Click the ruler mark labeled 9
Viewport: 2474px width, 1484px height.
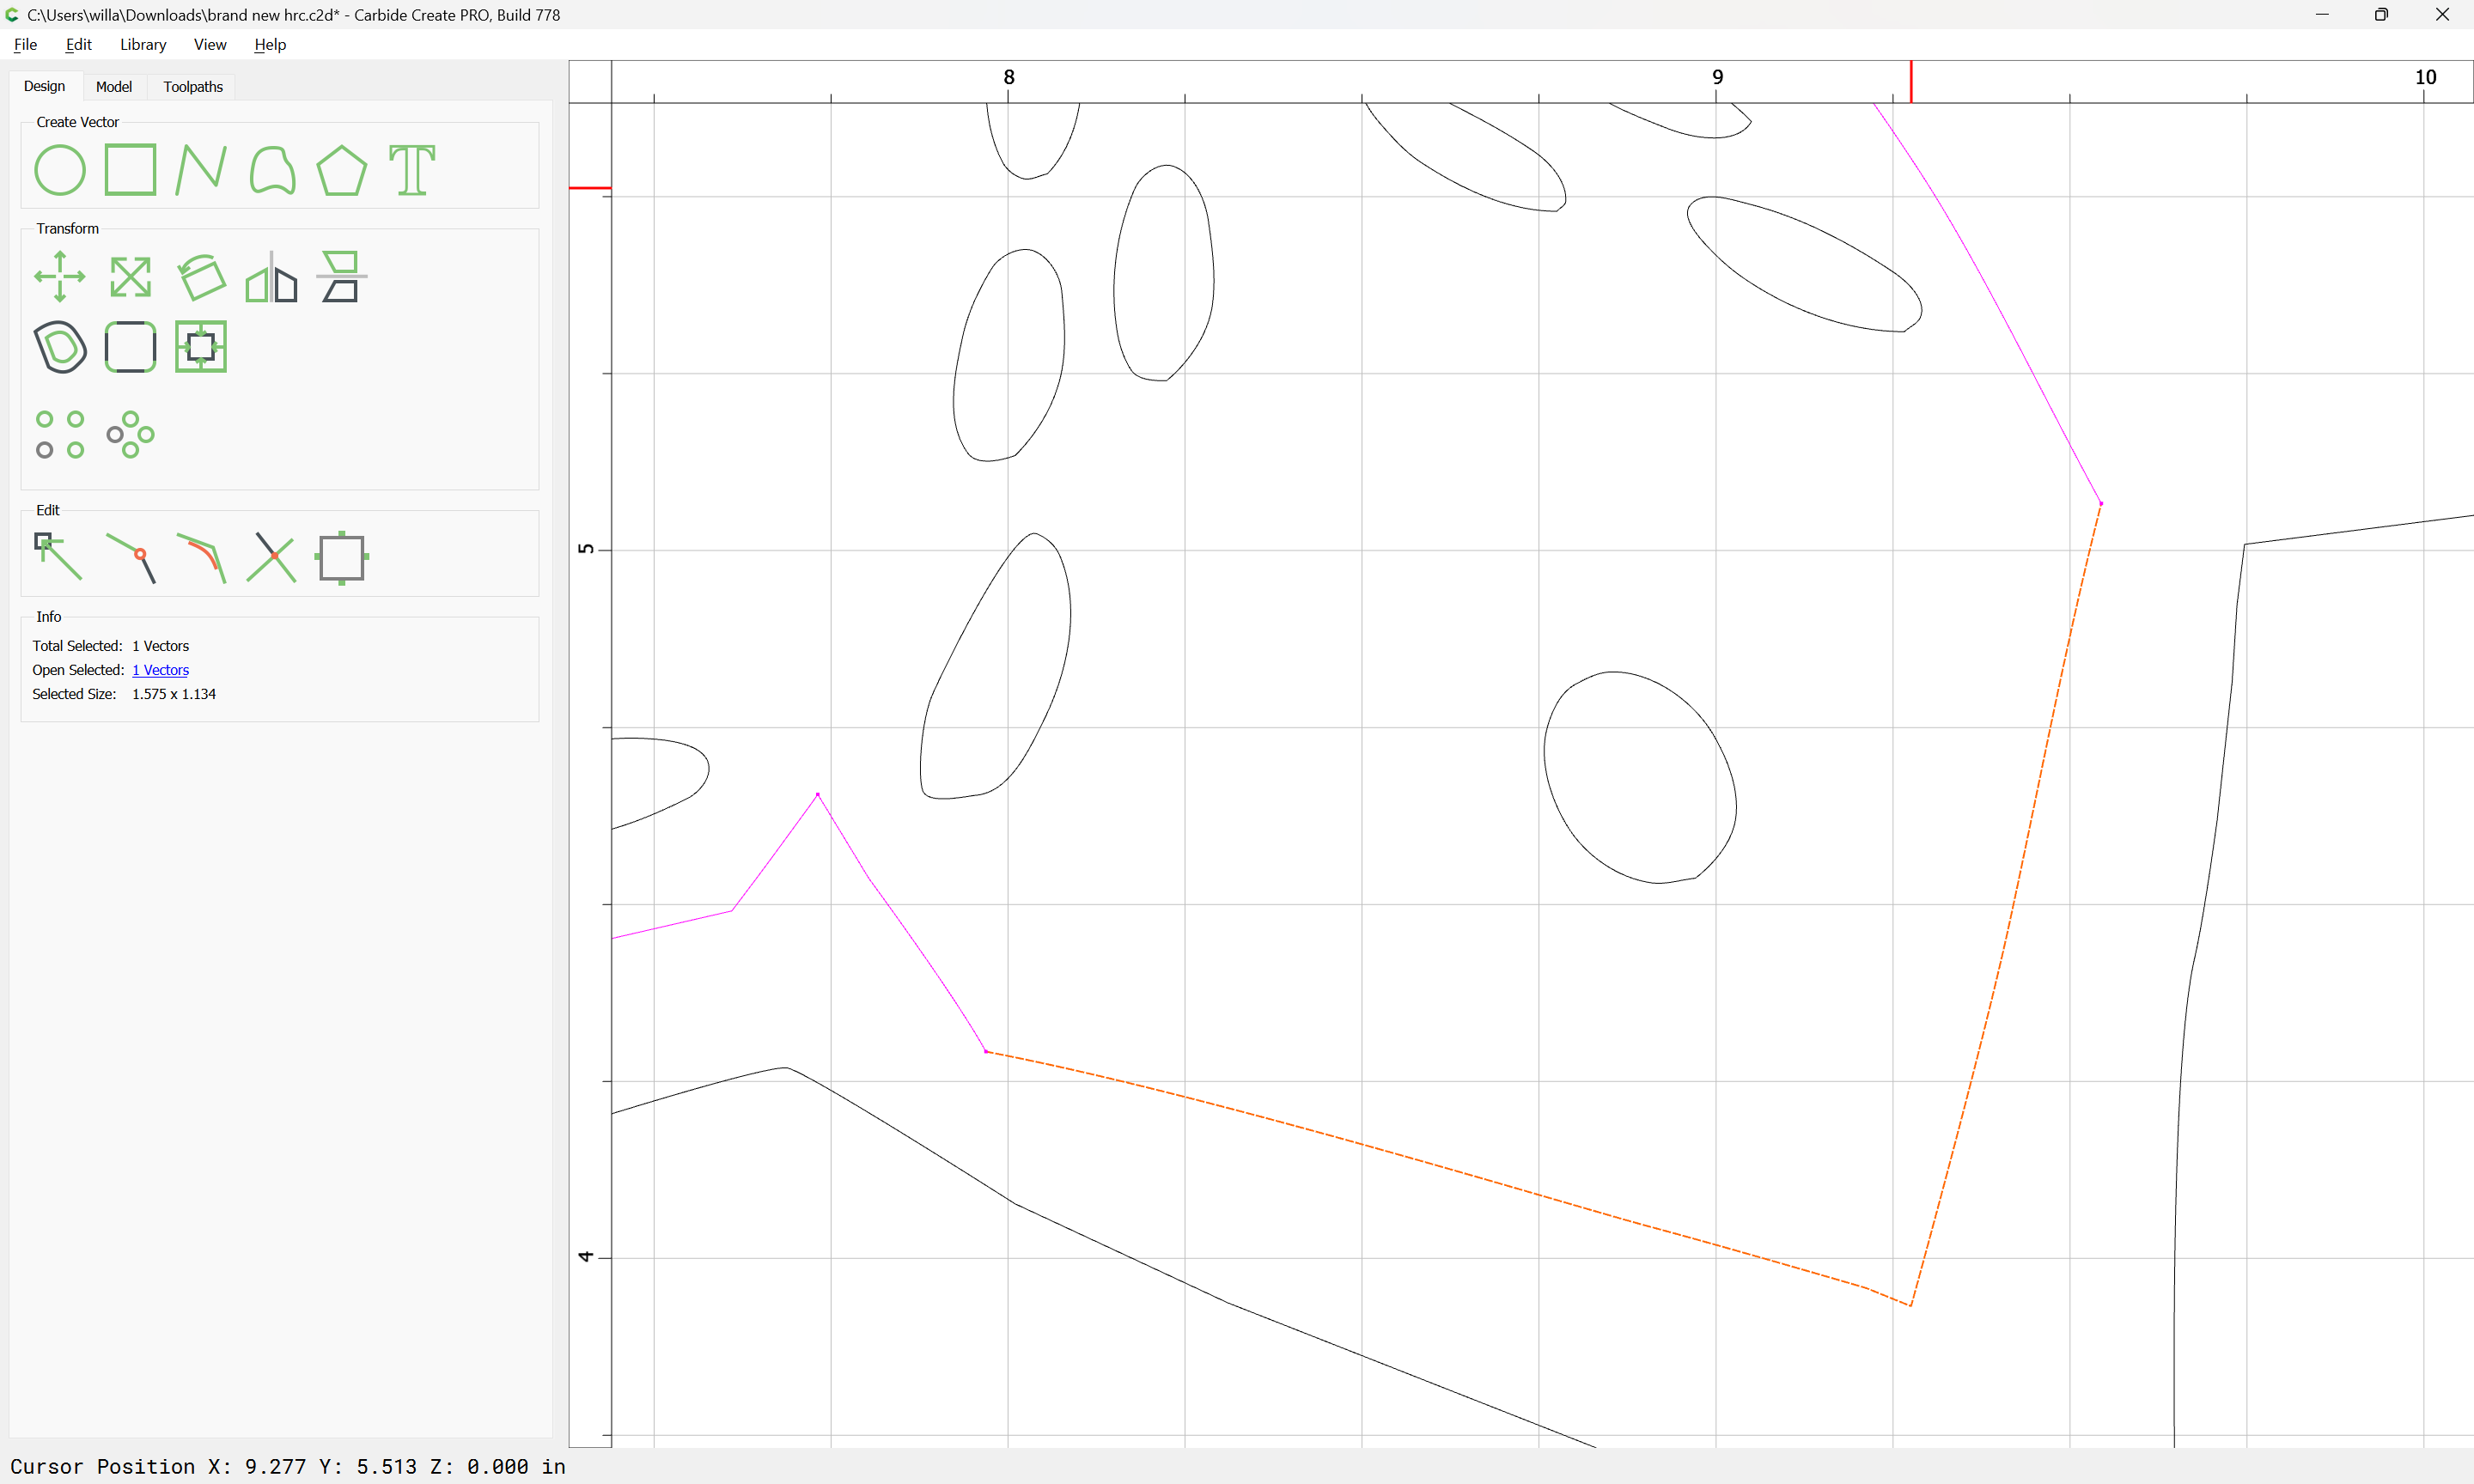1717,77
